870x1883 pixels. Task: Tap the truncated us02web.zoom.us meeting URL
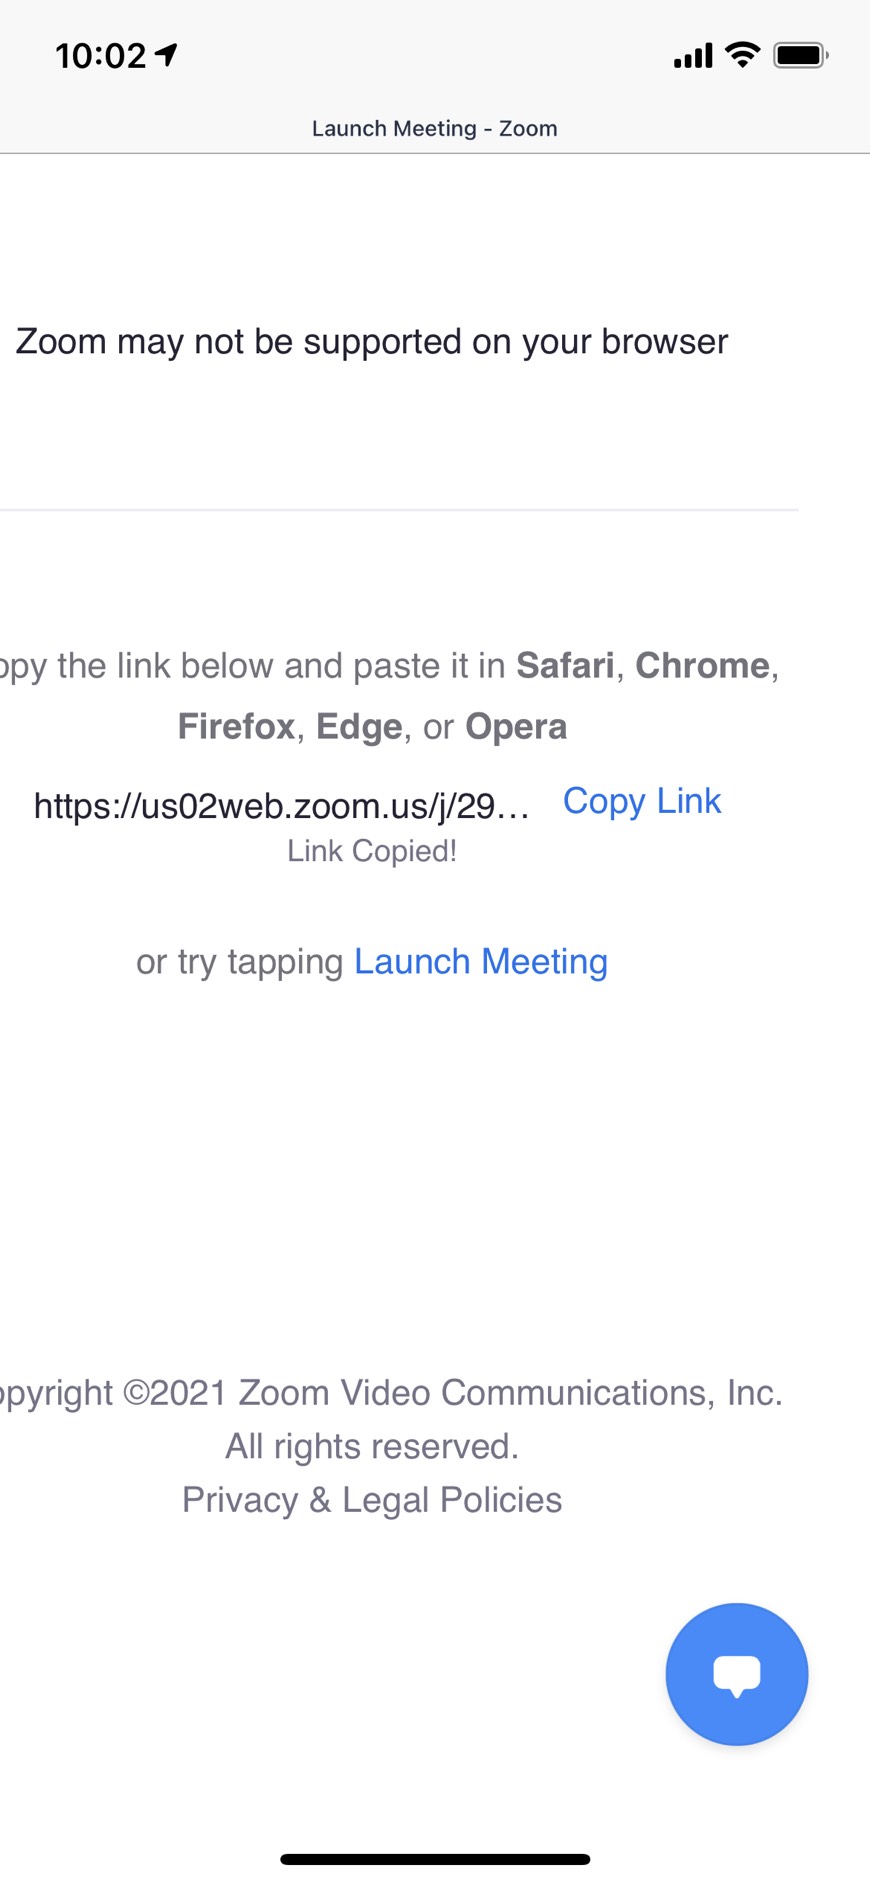pyautogui.click(x=282, y=805)
